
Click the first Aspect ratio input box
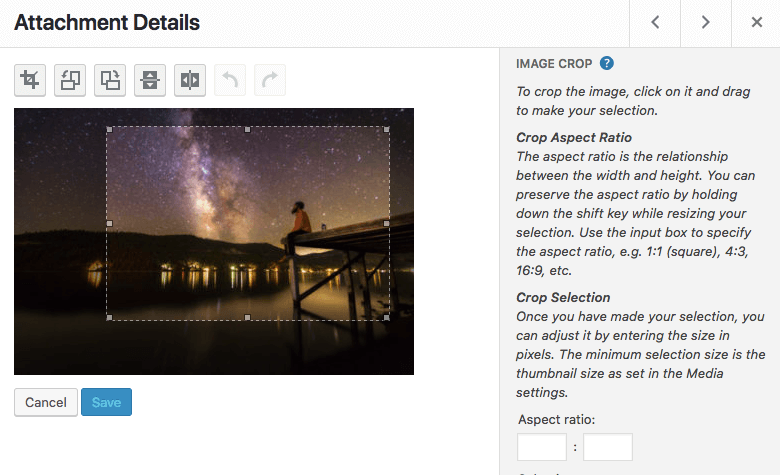pyautogui.click(x=542, y=447)
